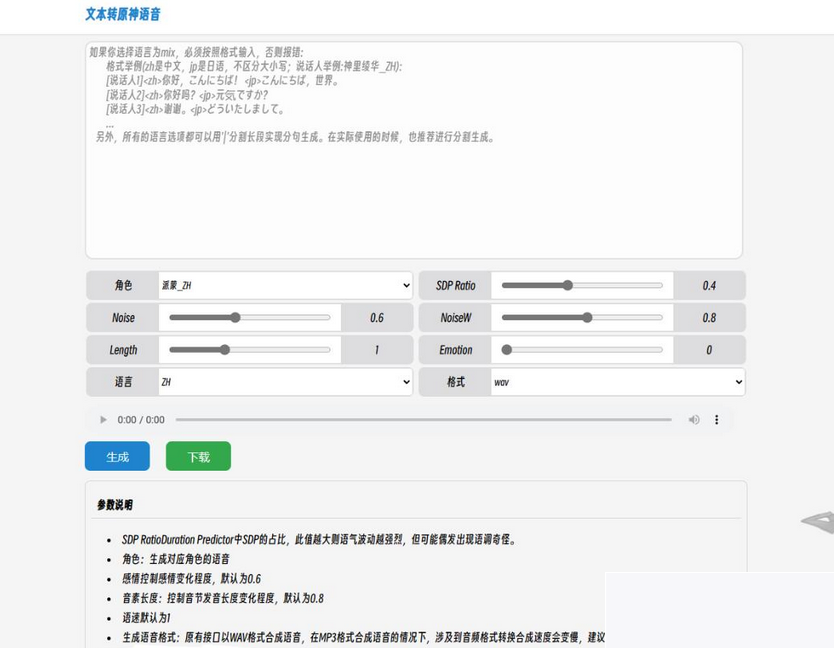Open the 角色 character dropdown
The image size is (834, 648).
[x=285, y=285]
